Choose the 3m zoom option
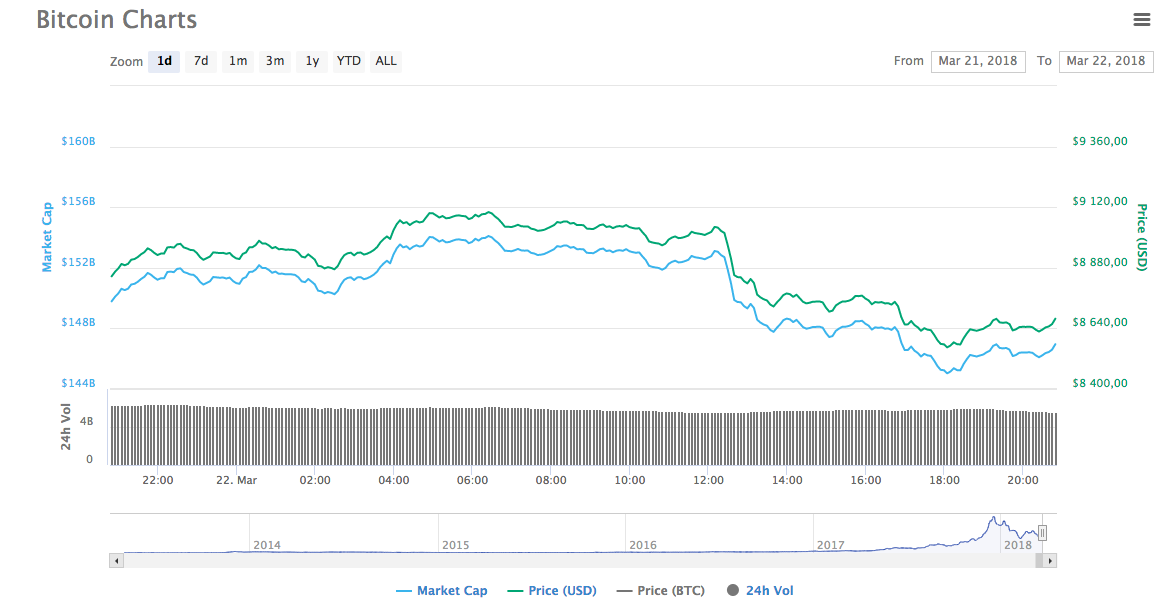Screen dimensions: 1172x605 tap(274, 61)
